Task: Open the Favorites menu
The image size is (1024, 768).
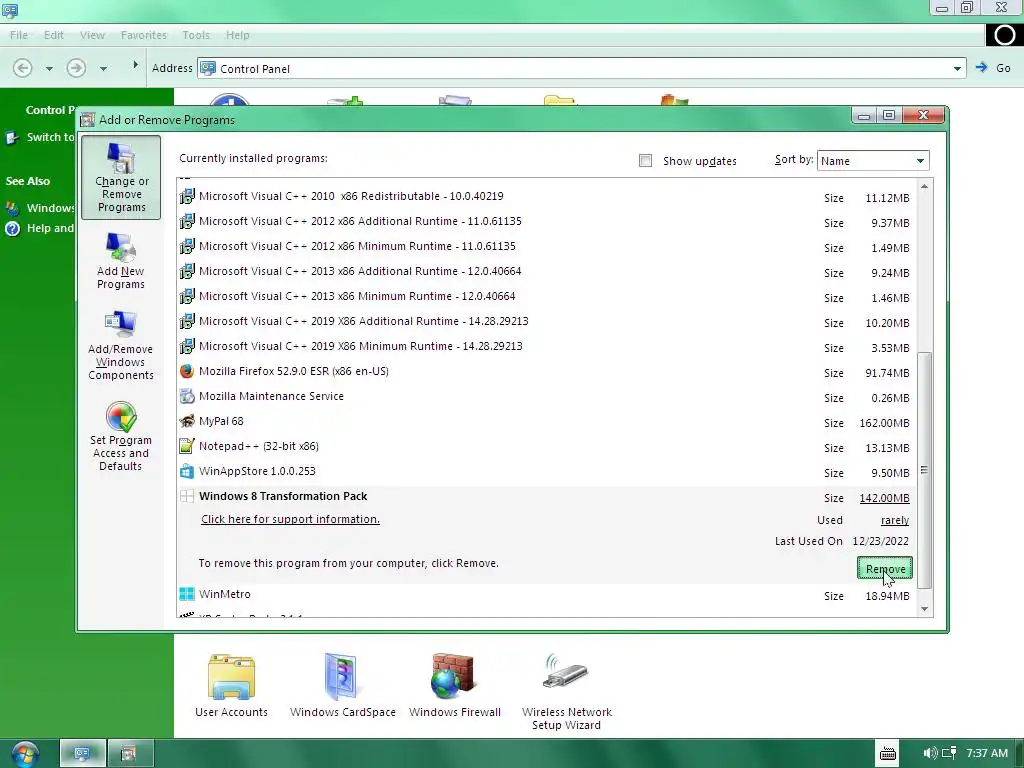Action: pyautogui.click(x=144, y=35)
